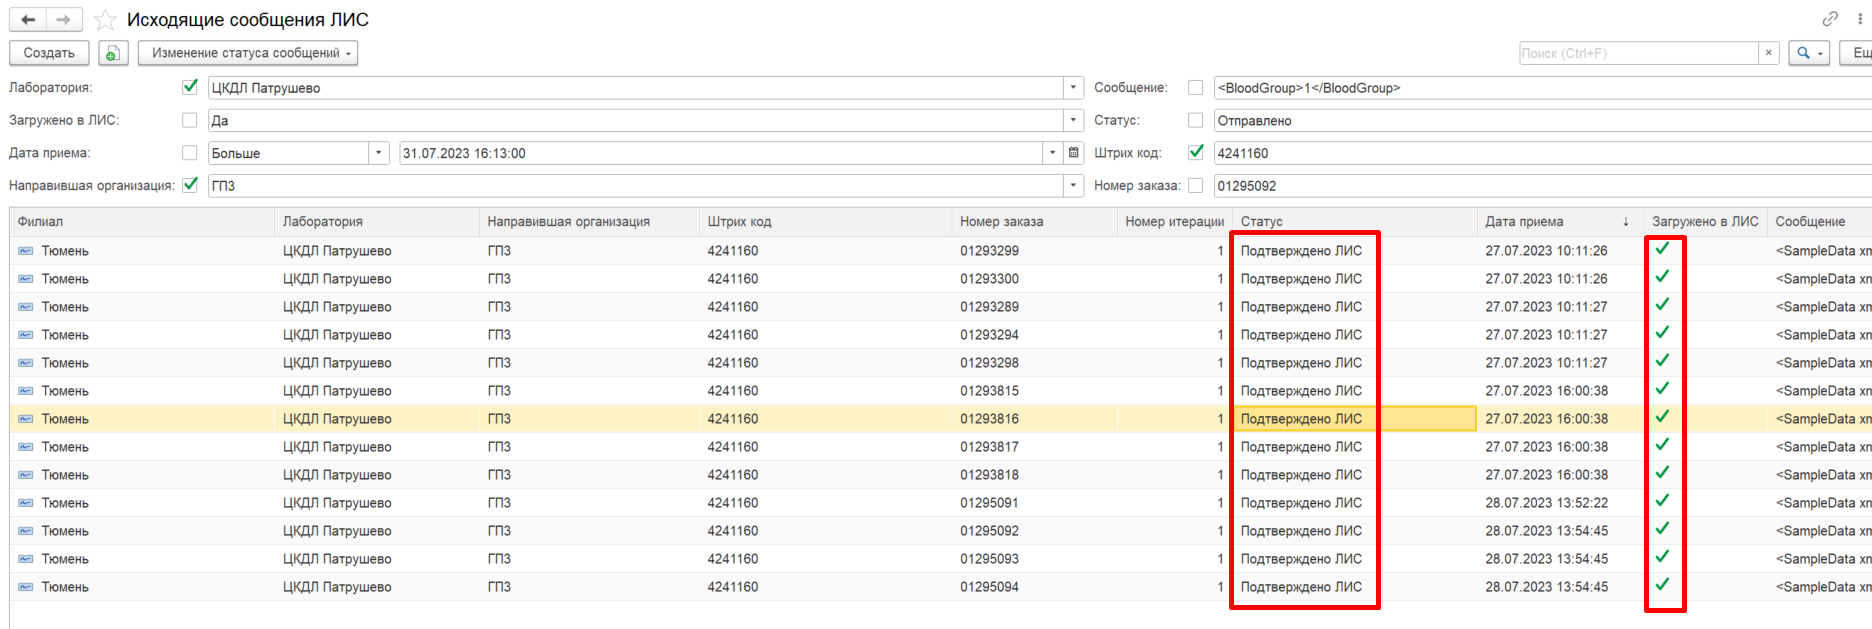Open the Изменение статуса сообщений menu
The height and width of the screenshot is (629, 1872).
click(x=247, y=53)
